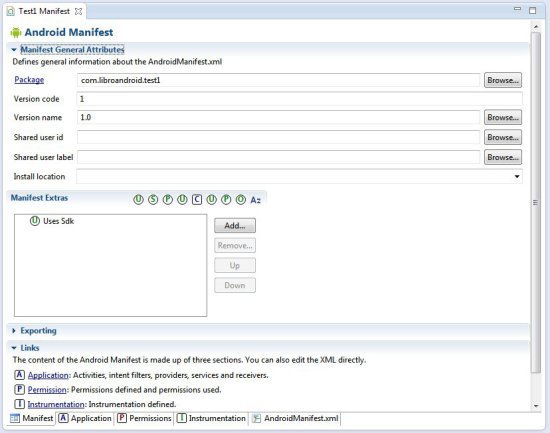Browse for the Version name value
Screen dimensions: 550x433
point(503,118)
